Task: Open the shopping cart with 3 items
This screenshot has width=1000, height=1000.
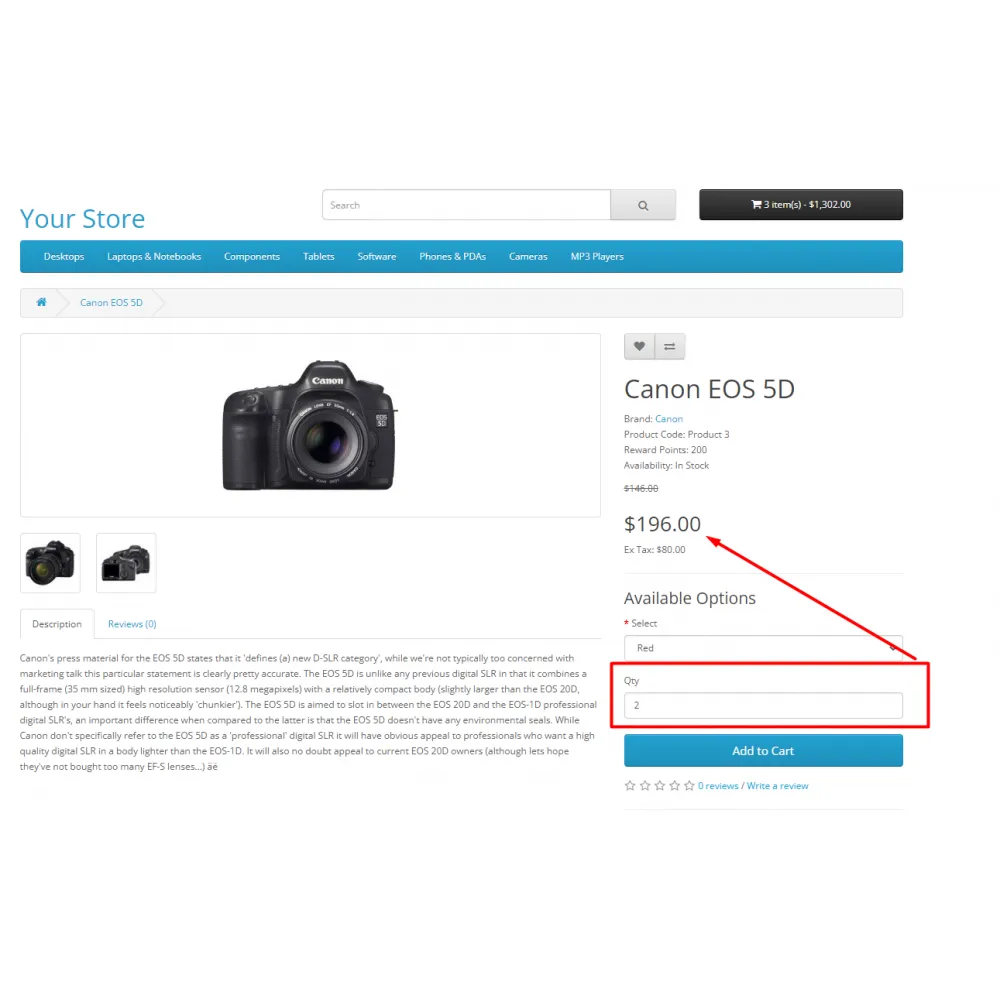Action: (801, 205)
